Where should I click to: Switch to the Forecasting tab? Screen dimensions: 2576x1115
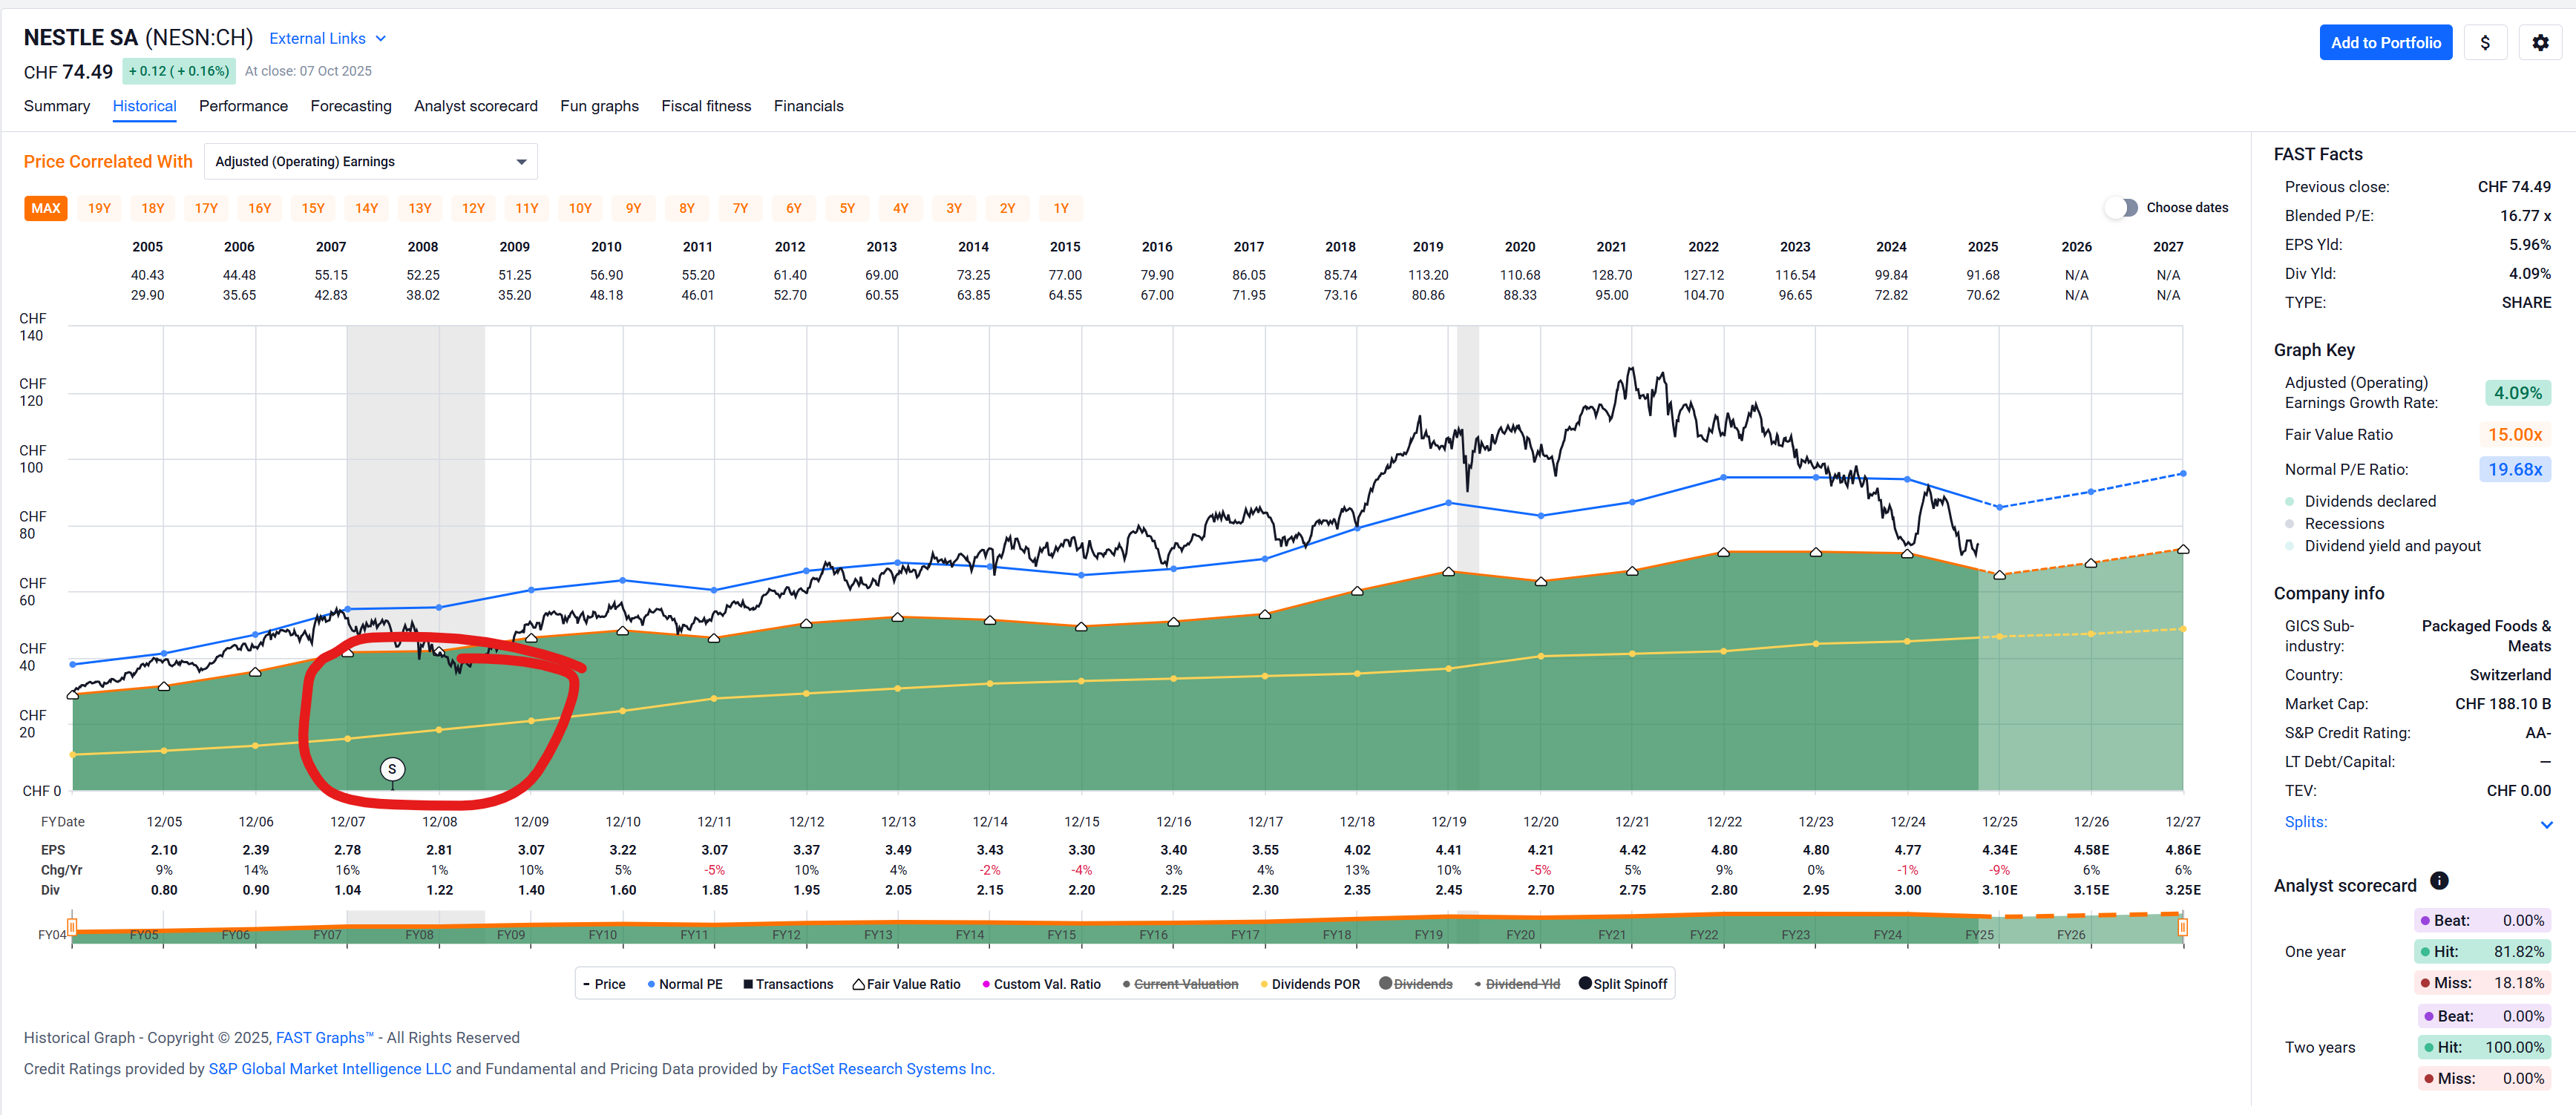pos(350,106)
